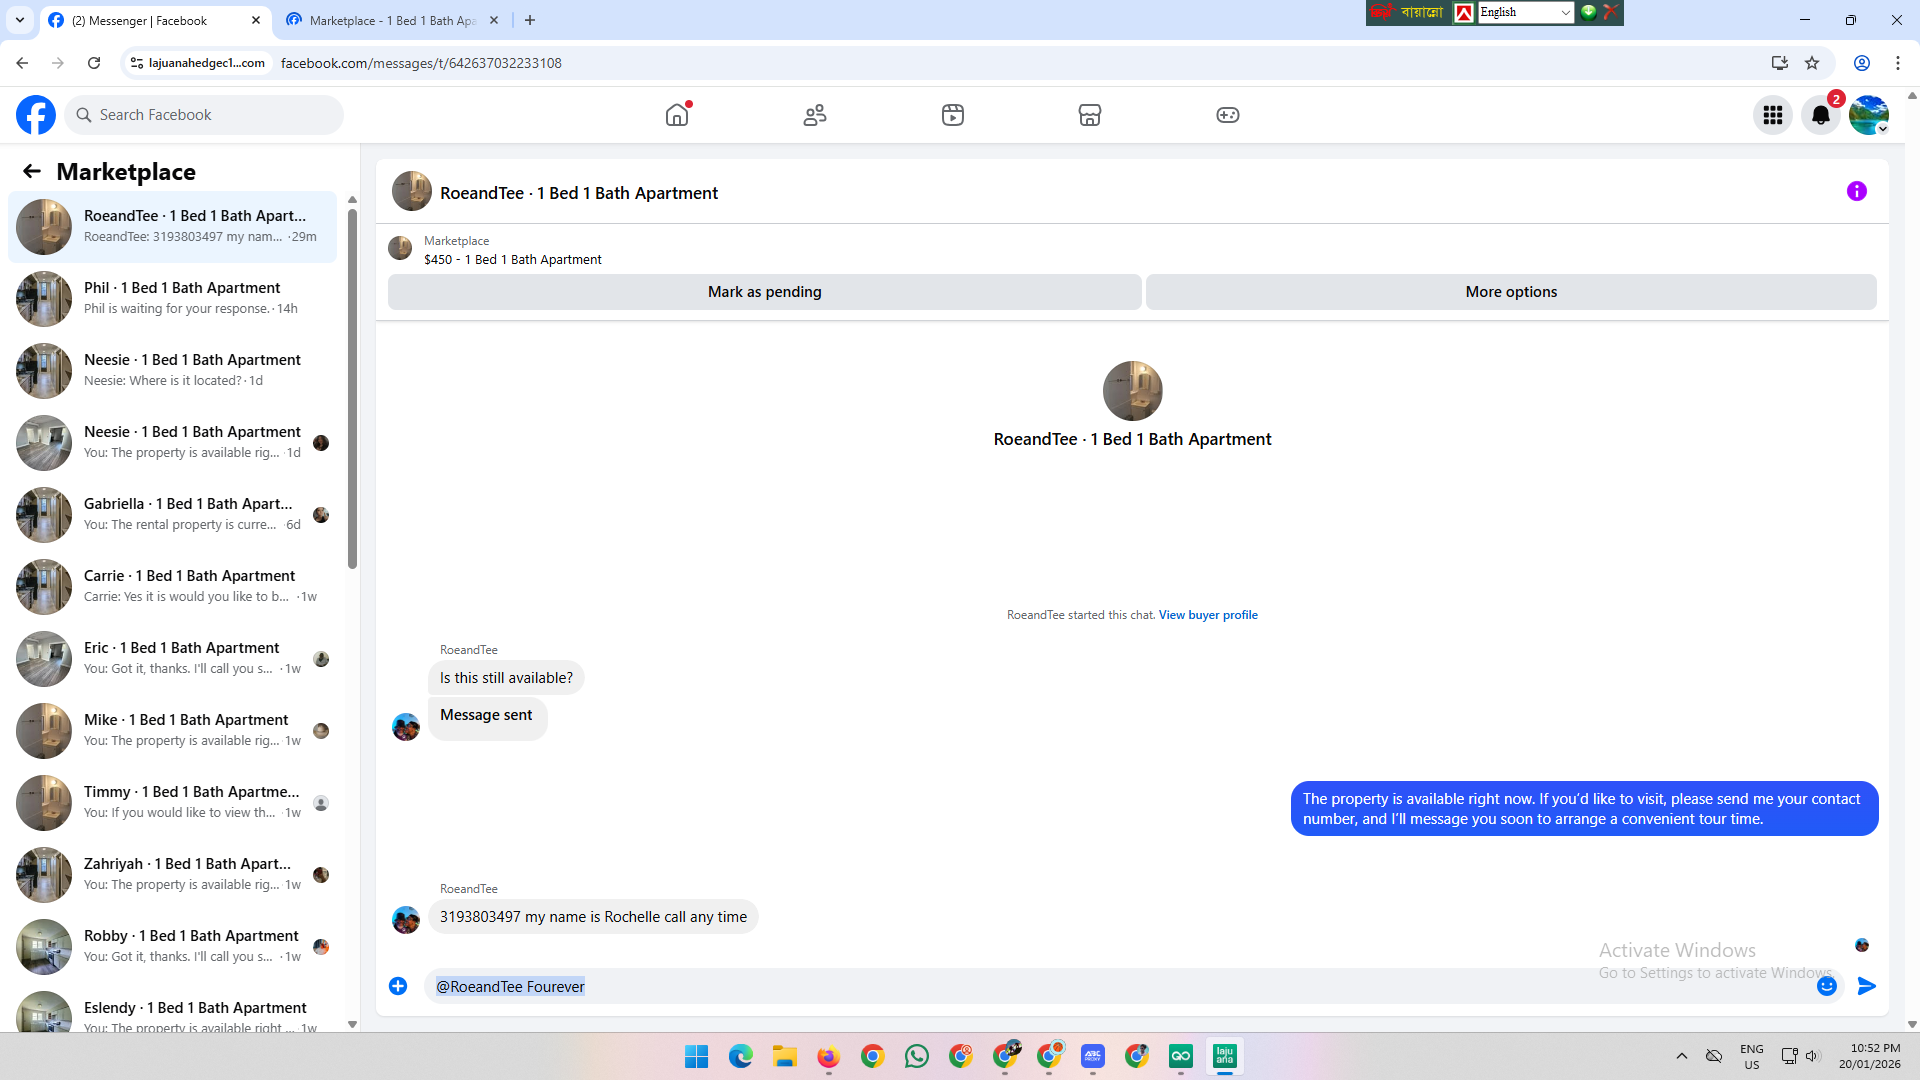The height and width of the screenshot is (1080, 1920).
Task: Close the Messenger | Facebook tab
Action: [x=256, y=20]
